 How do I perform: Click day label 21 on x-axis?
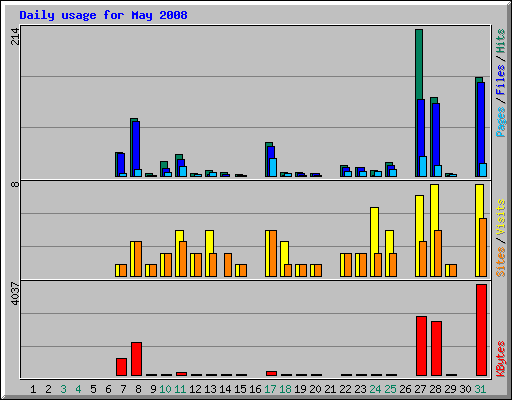pyautogui.click(x=330, y=389)
